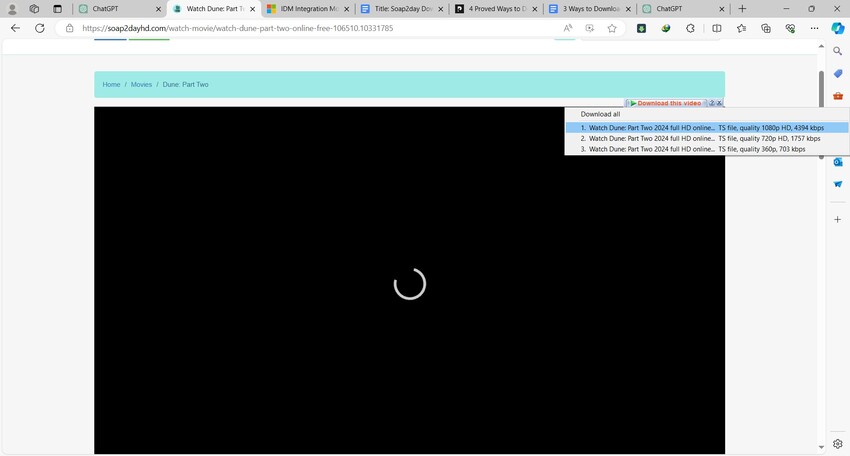
Task: Open the sidebar Shopping tag
Action: (838, 73)
